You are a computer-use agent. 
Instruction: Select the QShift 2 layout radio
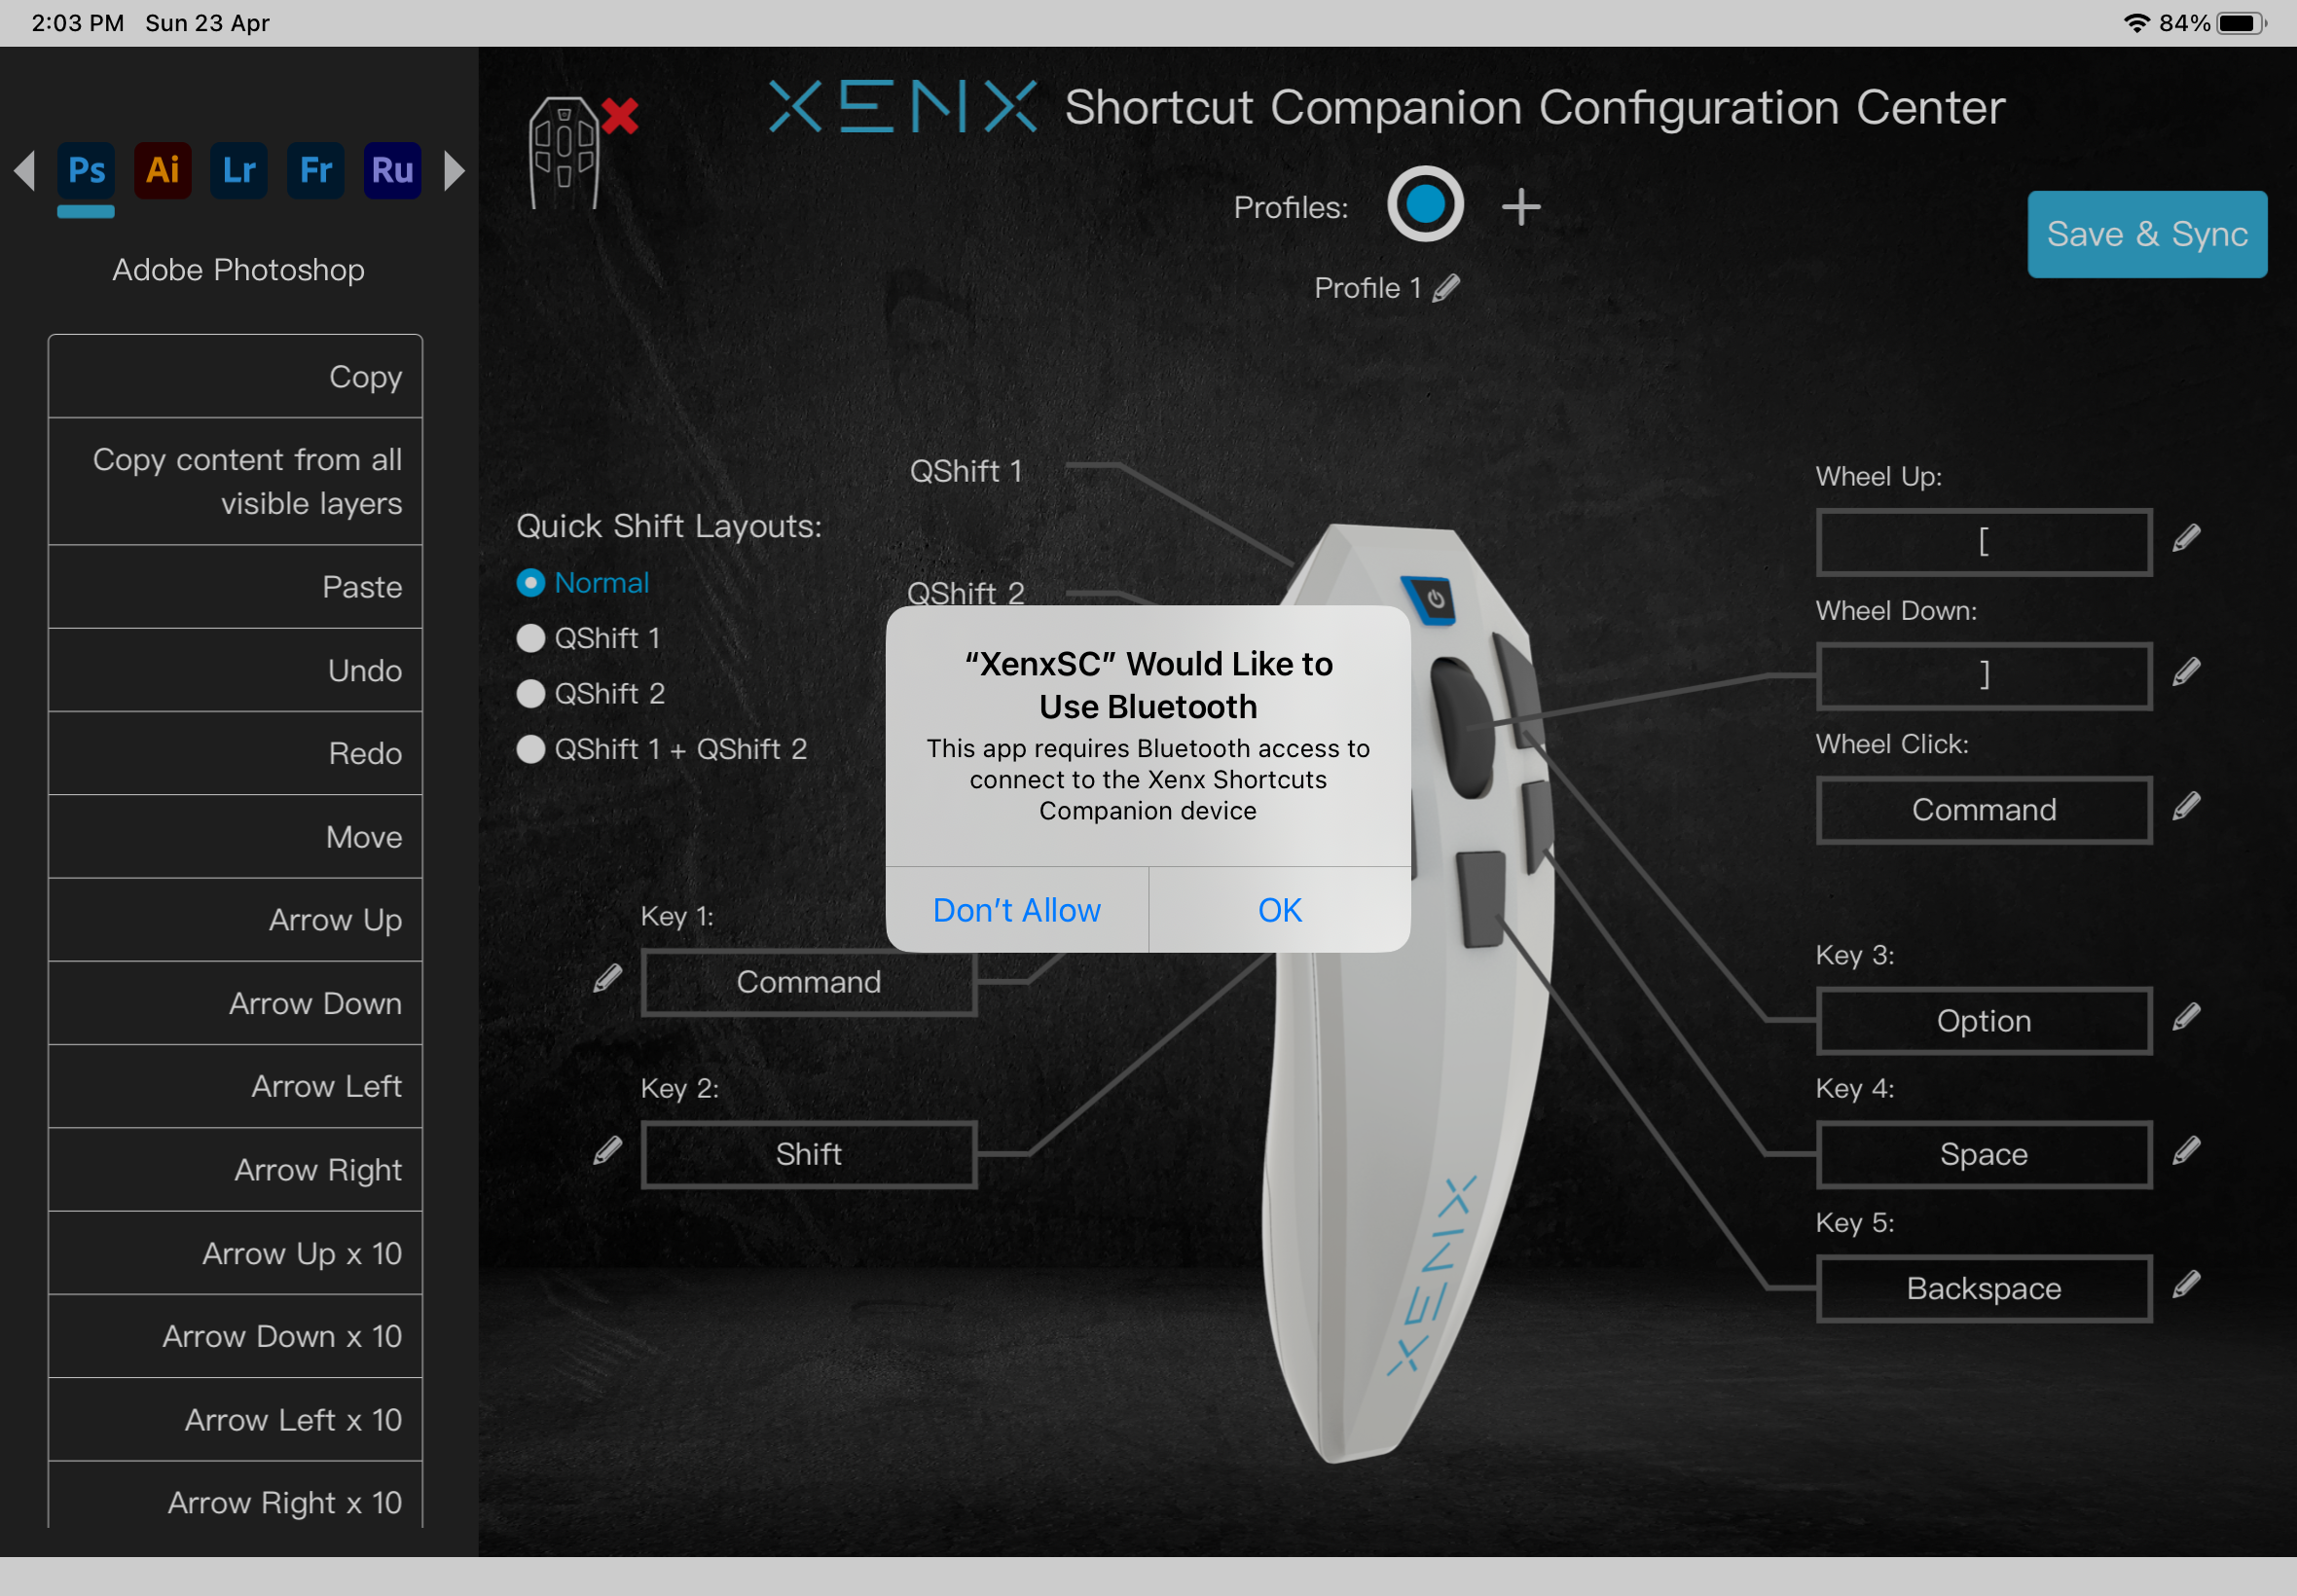[x=590, y=694]
